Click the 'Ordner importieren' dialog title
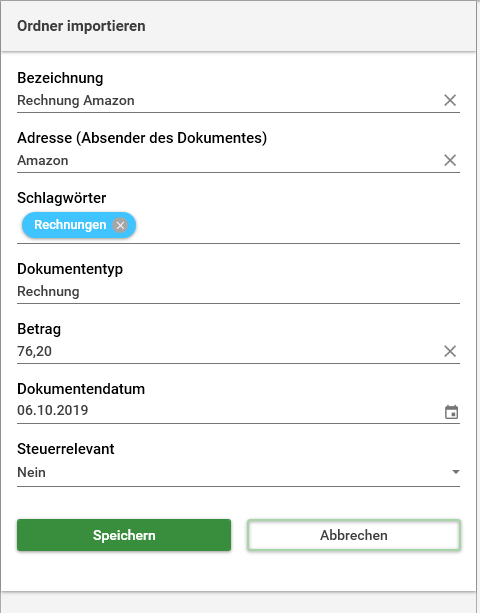The image size is (480, 613). pyautogui.click(x=81, y=26)
